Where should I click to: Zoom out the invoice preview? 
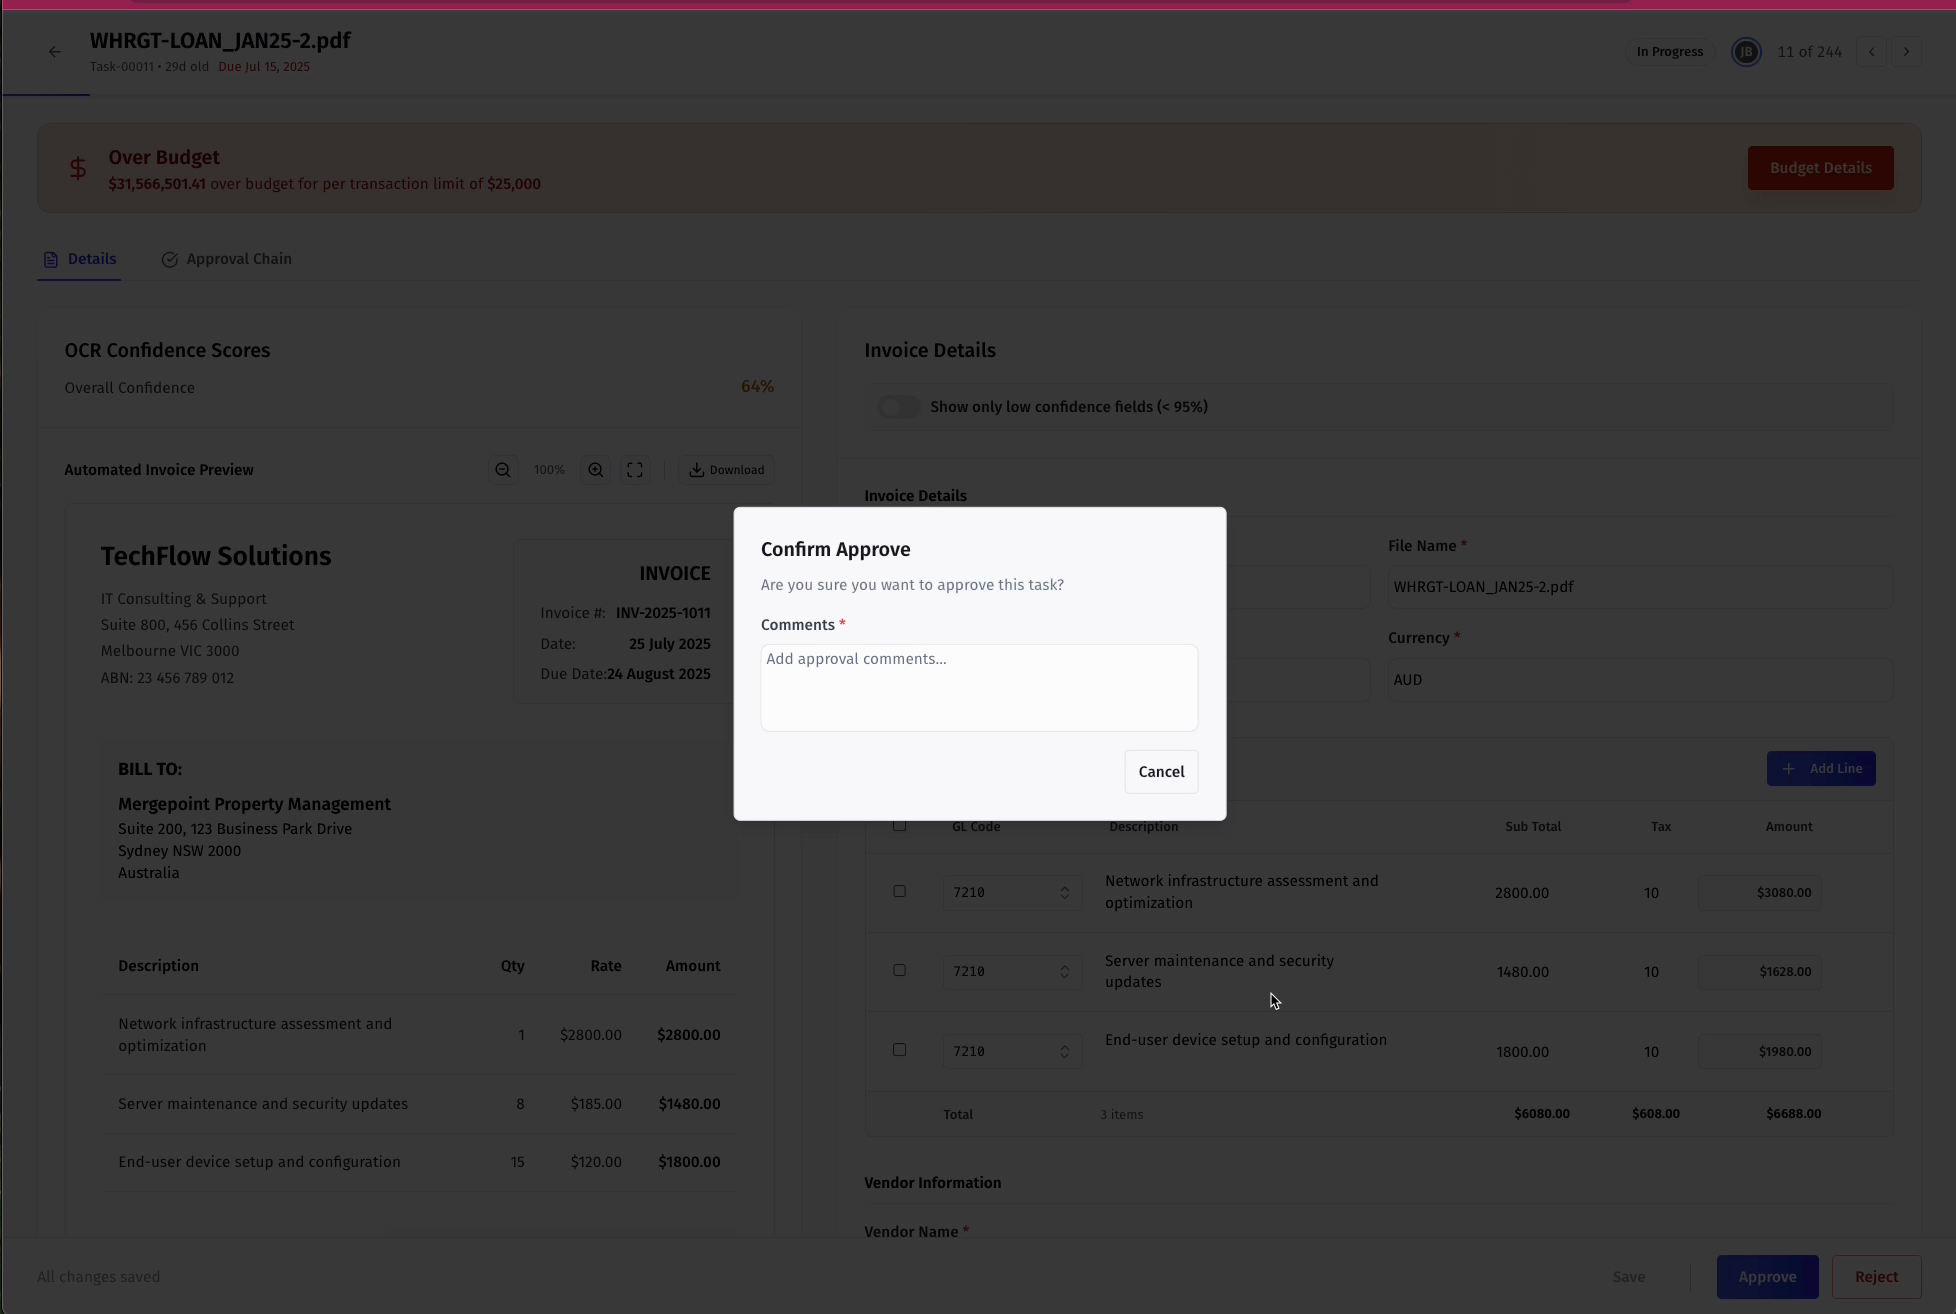coord(503,470)
